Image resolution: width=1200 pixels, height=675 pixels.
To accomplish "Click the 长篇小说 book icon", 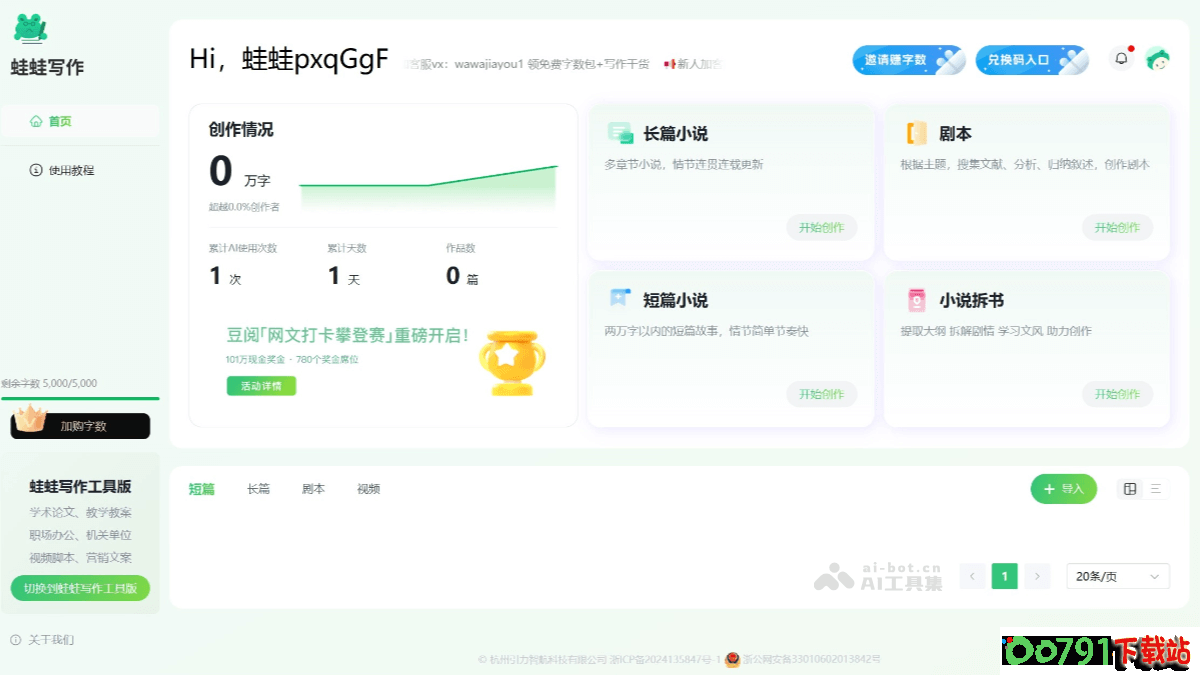I will (620, 133).
